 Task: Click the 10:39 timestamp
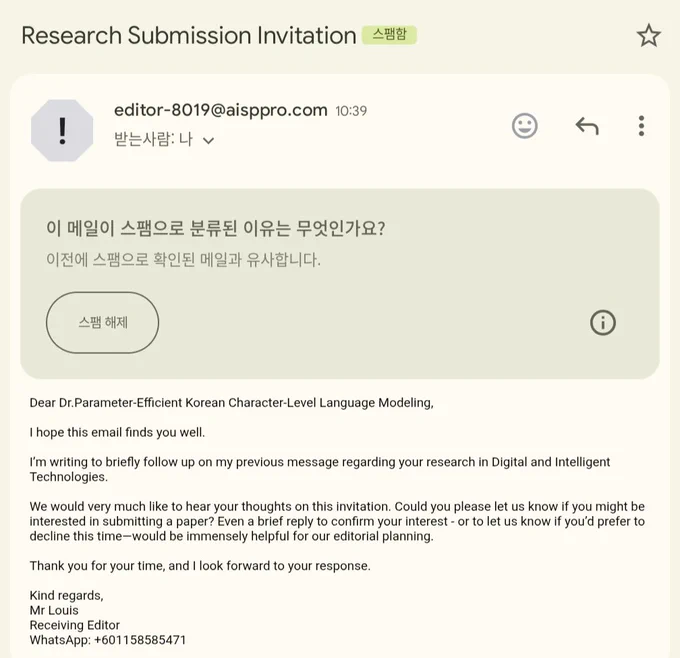tap(351, 111)
